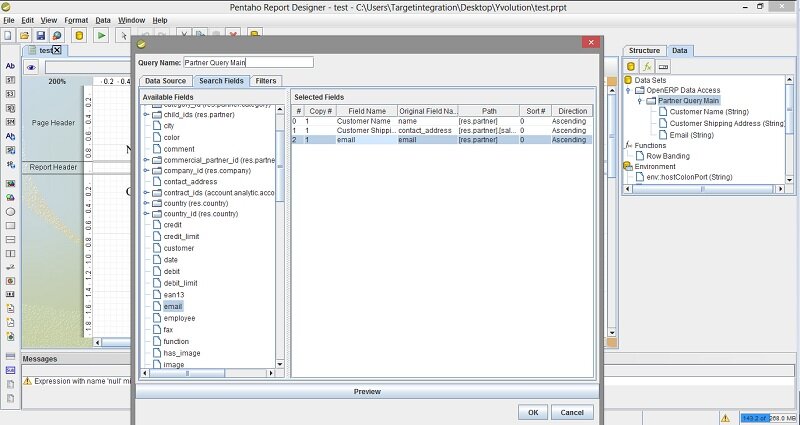Select the resource-label (Ab with arrow) palette element
This screenshot has width=800, height=425.
(10, 136)
